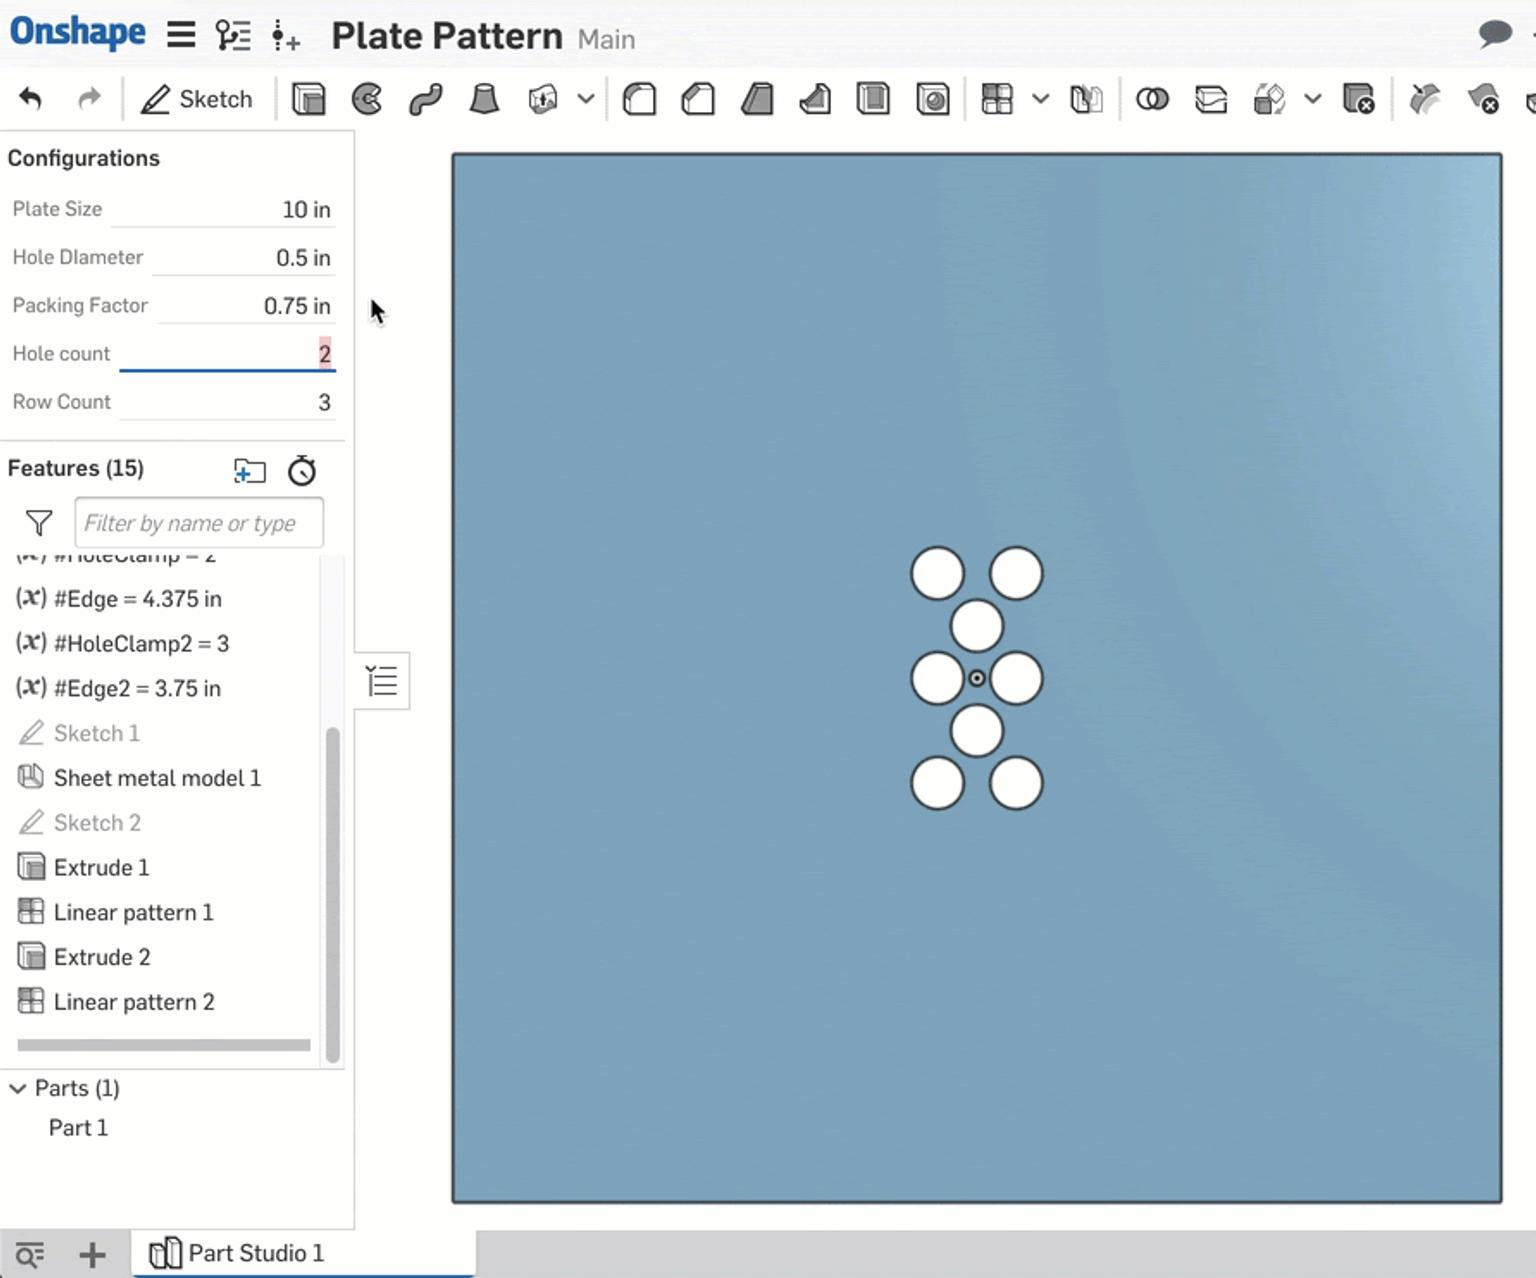Edit the Hole count configuration value
This screenshot has width=1536, height=1278.
pyautogui.click(x=324, y=353)
